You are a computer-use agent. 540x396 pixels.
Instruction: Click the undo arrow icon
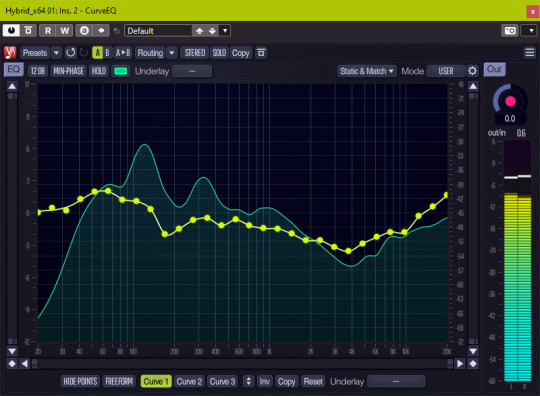(x=71, y=53)
